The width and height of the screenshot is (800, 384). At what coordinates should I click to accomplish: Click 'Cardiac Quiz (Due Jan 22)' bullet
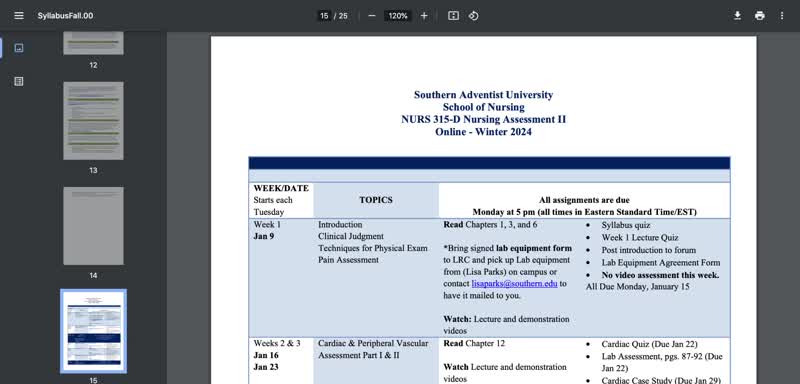pos(649,344)
